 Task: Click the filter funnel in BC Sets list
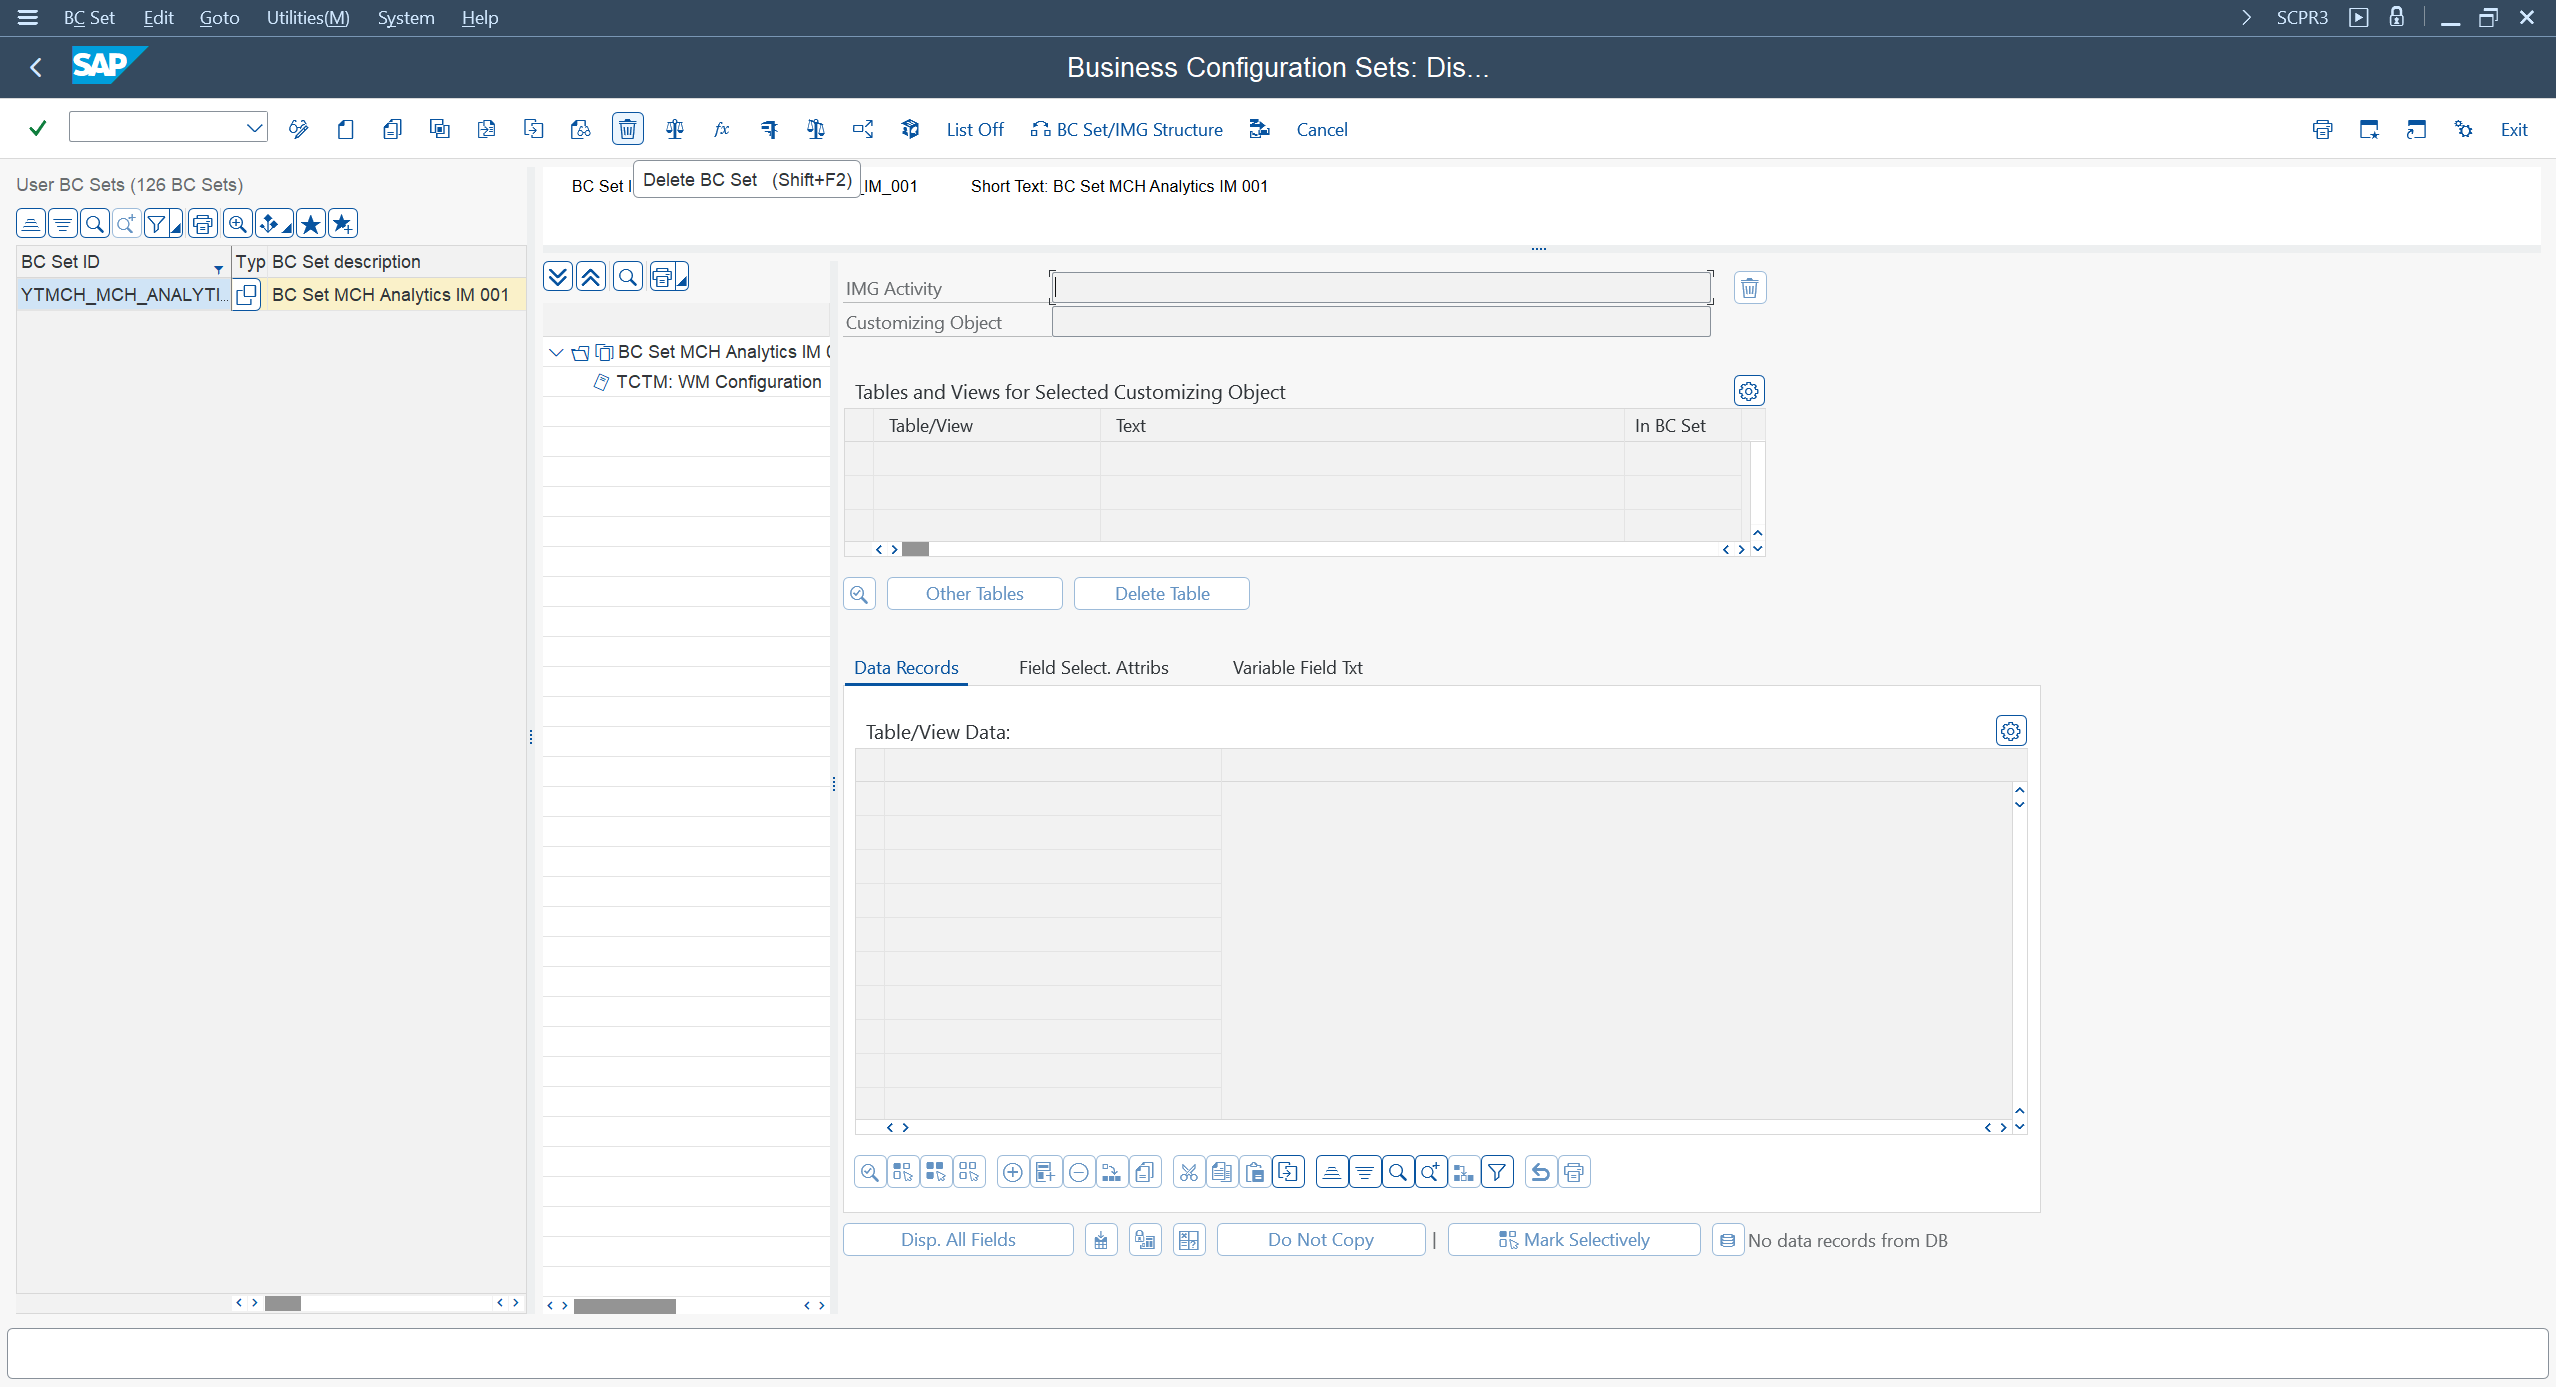[x=157, y=224]
